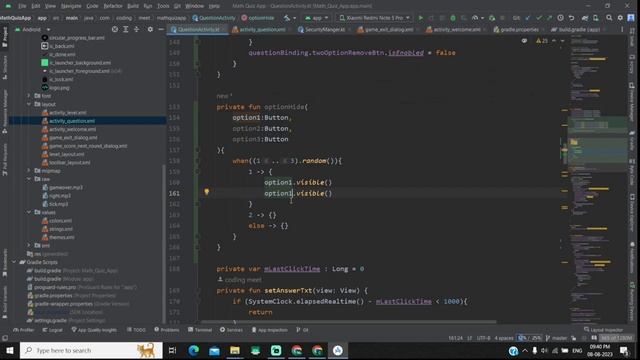Image resolution: width=640 pixels, height=360 pixels.
Task: Open Project panel options gear
Action: pyautogui.click(x=150, y=29)
